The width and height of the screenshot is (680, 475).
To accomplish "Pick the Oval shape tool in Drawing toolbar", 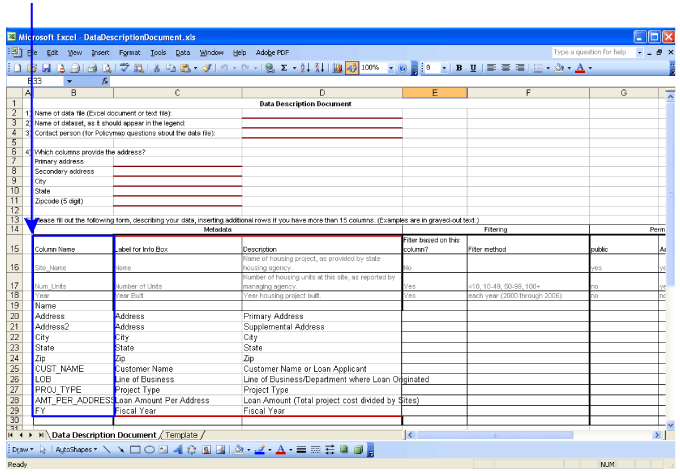I will click(x=149, y=450).
